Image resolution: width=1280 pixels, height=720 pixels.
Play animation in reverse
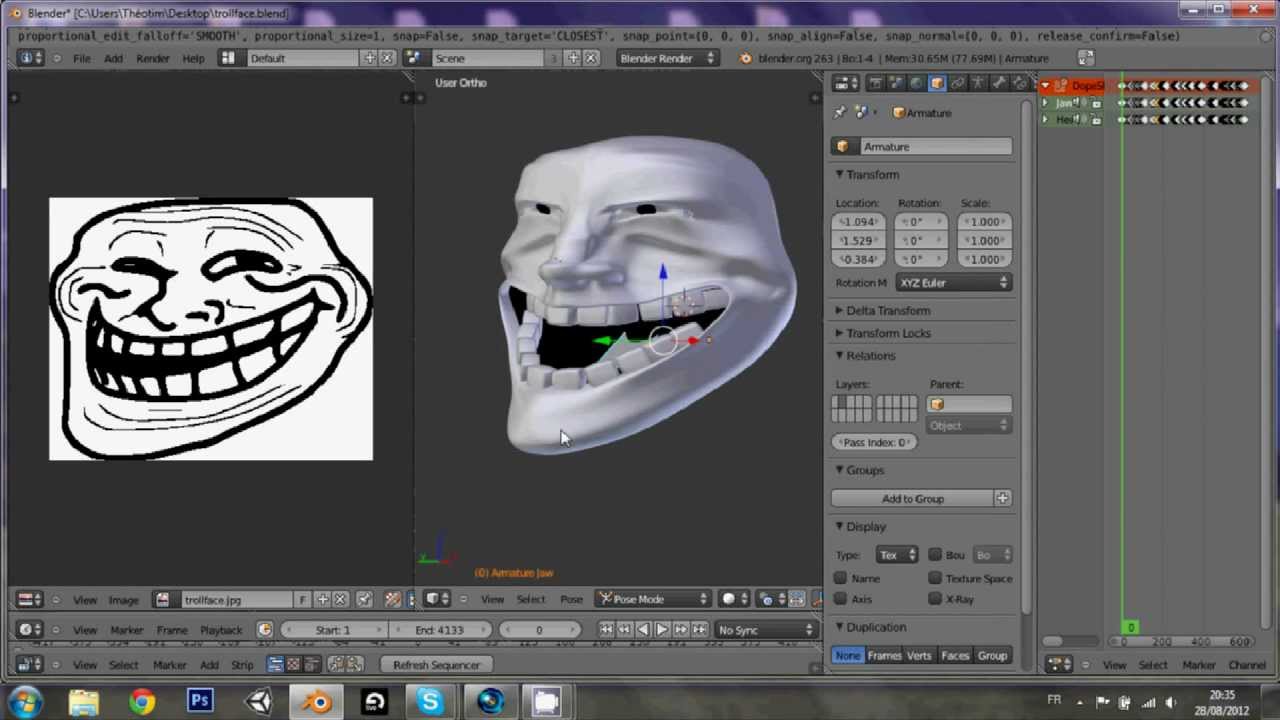[643, 629]
